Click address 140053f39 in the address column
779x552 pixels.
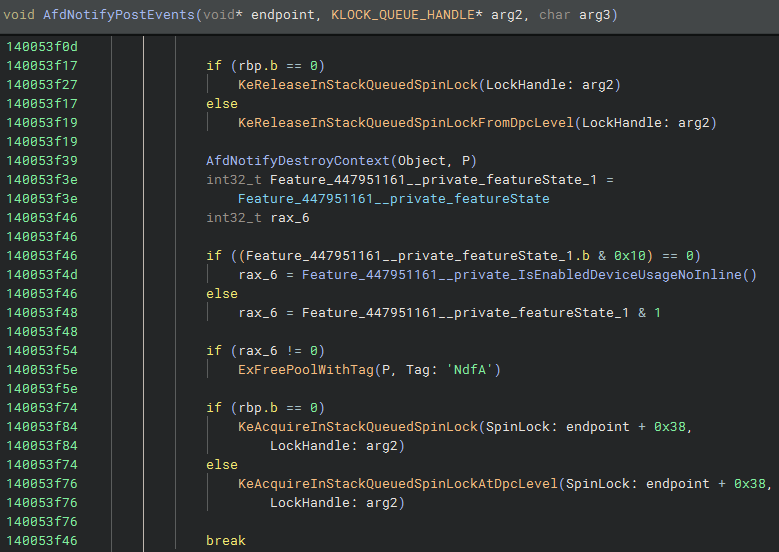pyautogui.click(x=41, y=161)
